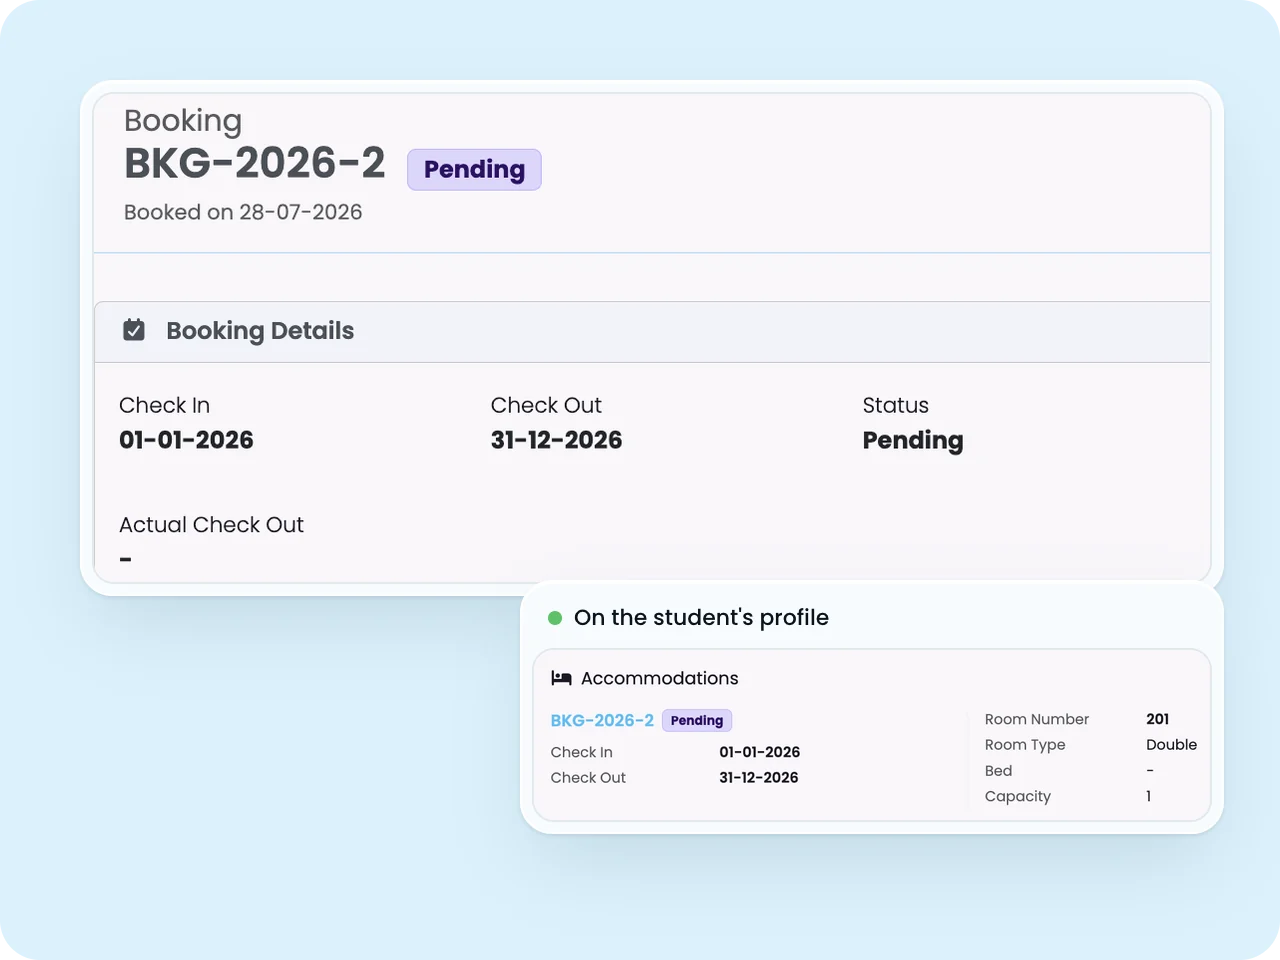Click the large Pending badge beside BKG-2026-2 heading
Image resolution: width=1280 pixels, height=960 pixels.
click(474, 170)
